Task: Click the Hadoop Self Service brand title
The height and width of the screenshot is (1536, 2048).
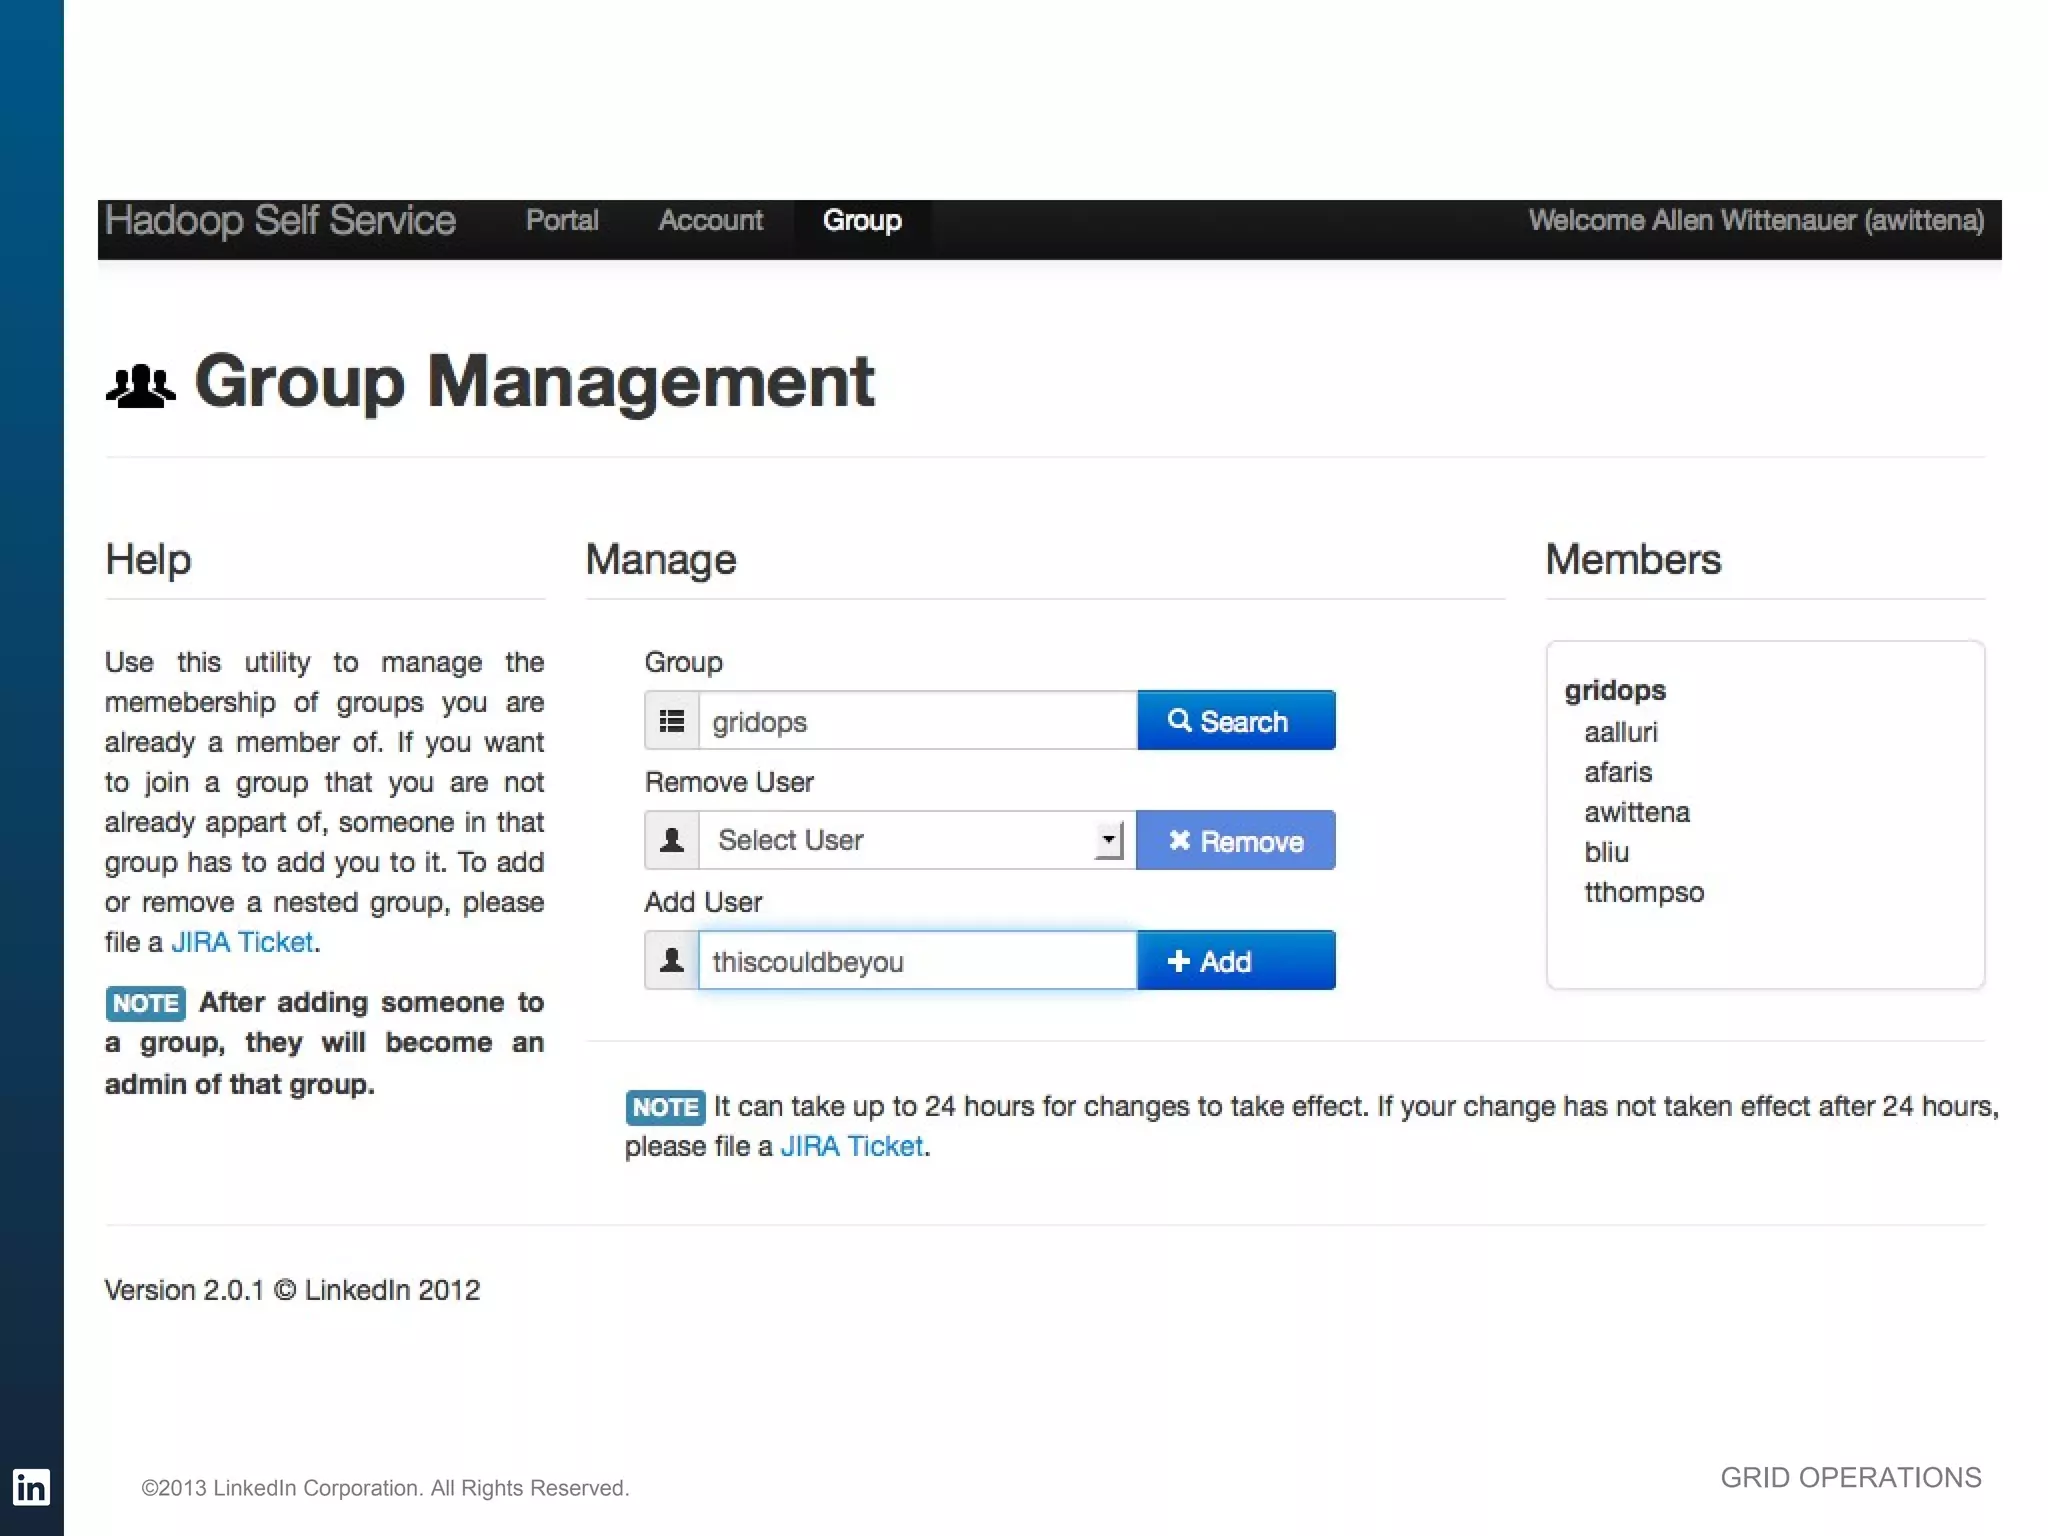Action: (x=280, y=220)
